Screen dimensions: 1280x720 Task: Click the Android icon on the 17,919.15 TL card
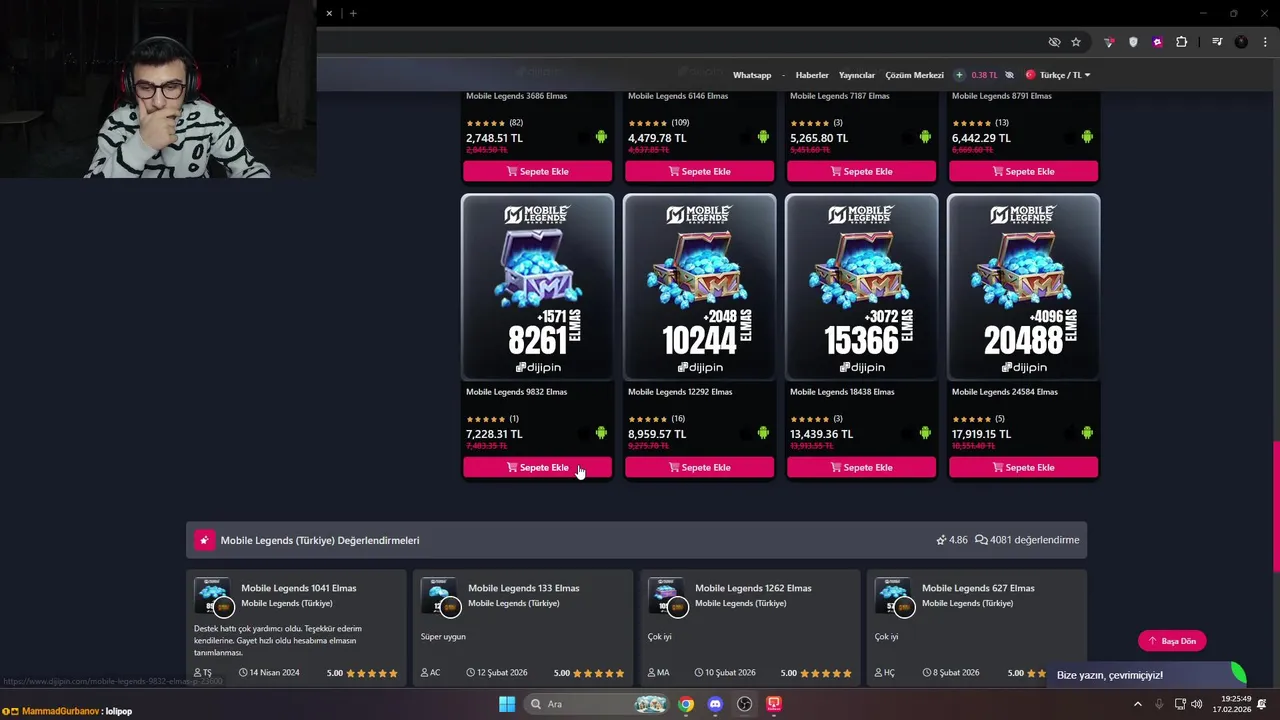(1087, 433)
